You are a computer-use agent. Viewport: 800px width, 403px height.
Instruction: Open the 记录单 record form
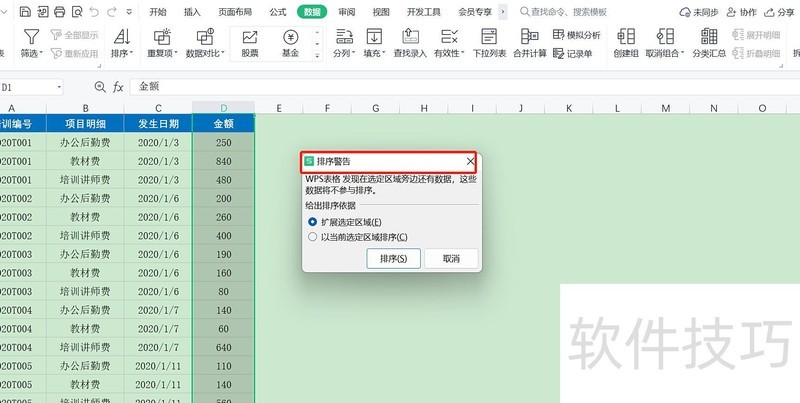[573, 53]
